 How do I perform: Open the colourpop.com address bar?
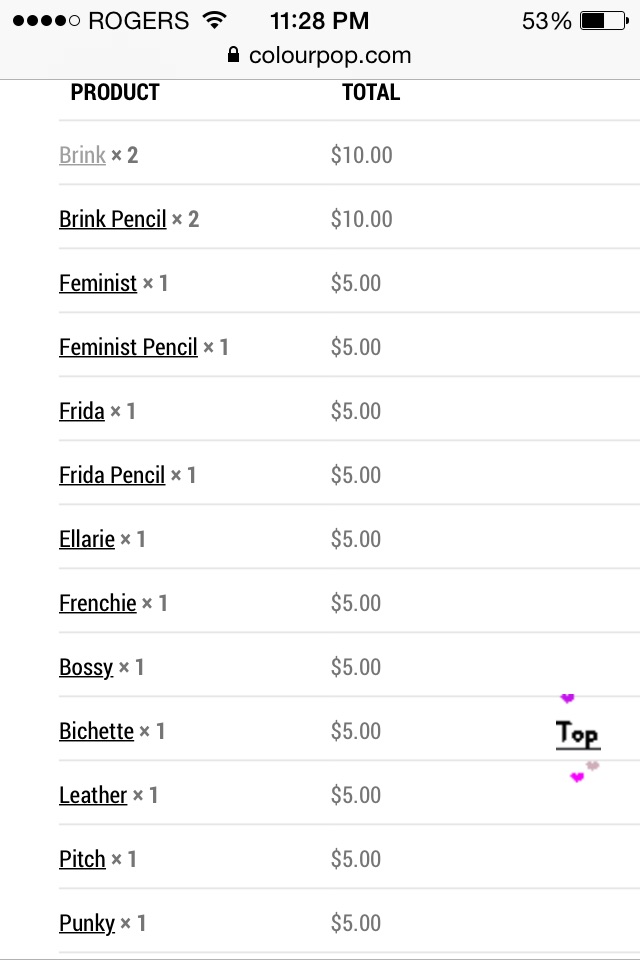[x=320, y=55]
